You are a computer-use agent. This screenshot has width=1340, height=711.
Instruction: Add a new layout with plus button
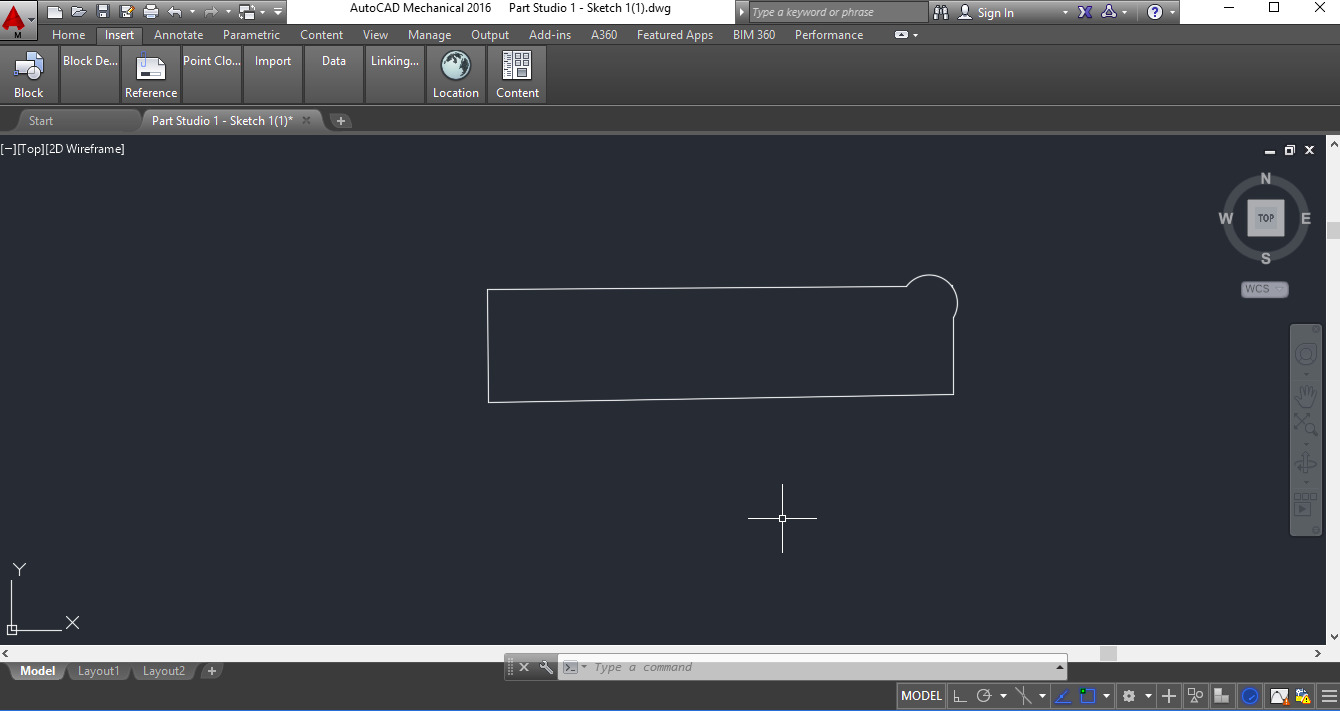pyautogui.click(x=211, y=671)
